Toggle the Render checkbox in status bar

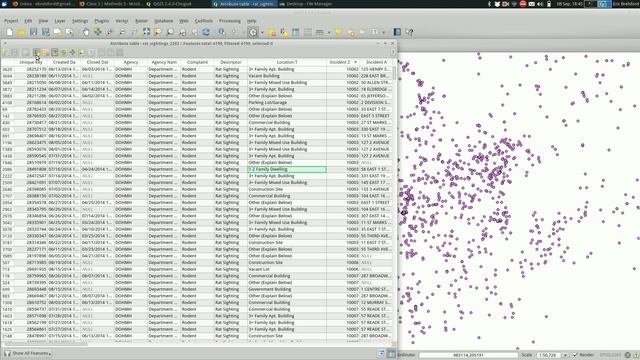575,355
